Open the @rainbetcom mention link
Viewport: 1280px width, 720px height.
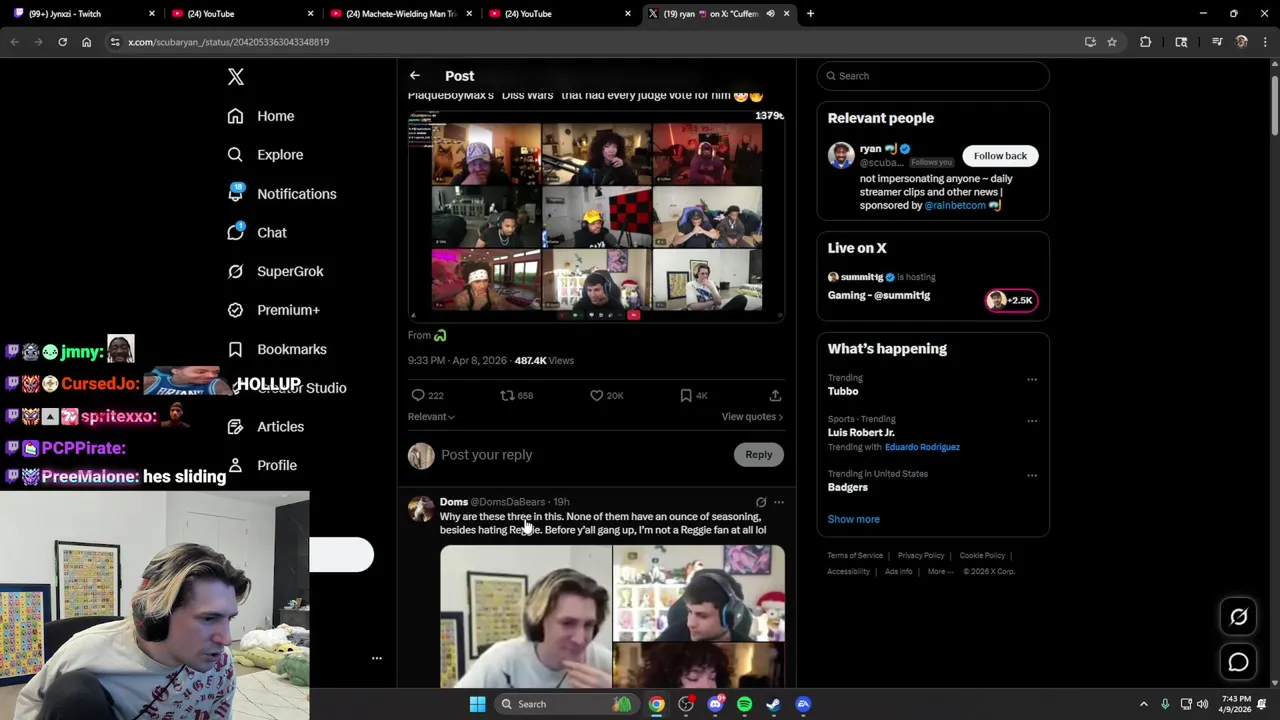tap(955, 205)
